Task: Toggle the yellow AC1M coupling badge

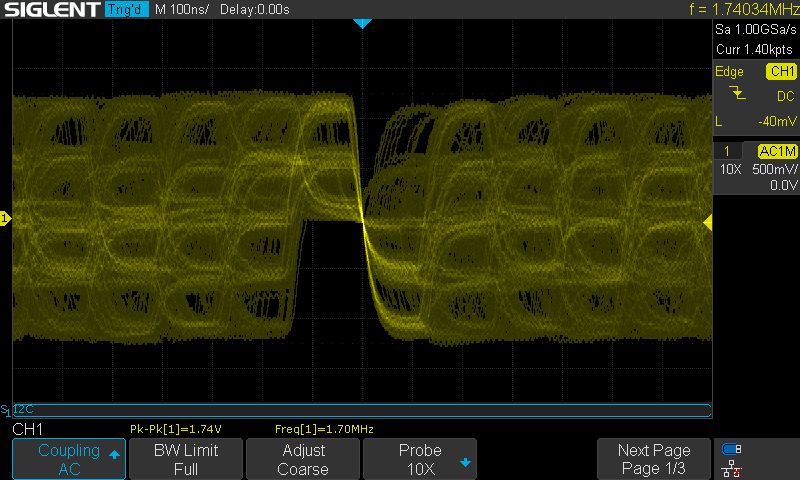Action: [x=777, y=150]
